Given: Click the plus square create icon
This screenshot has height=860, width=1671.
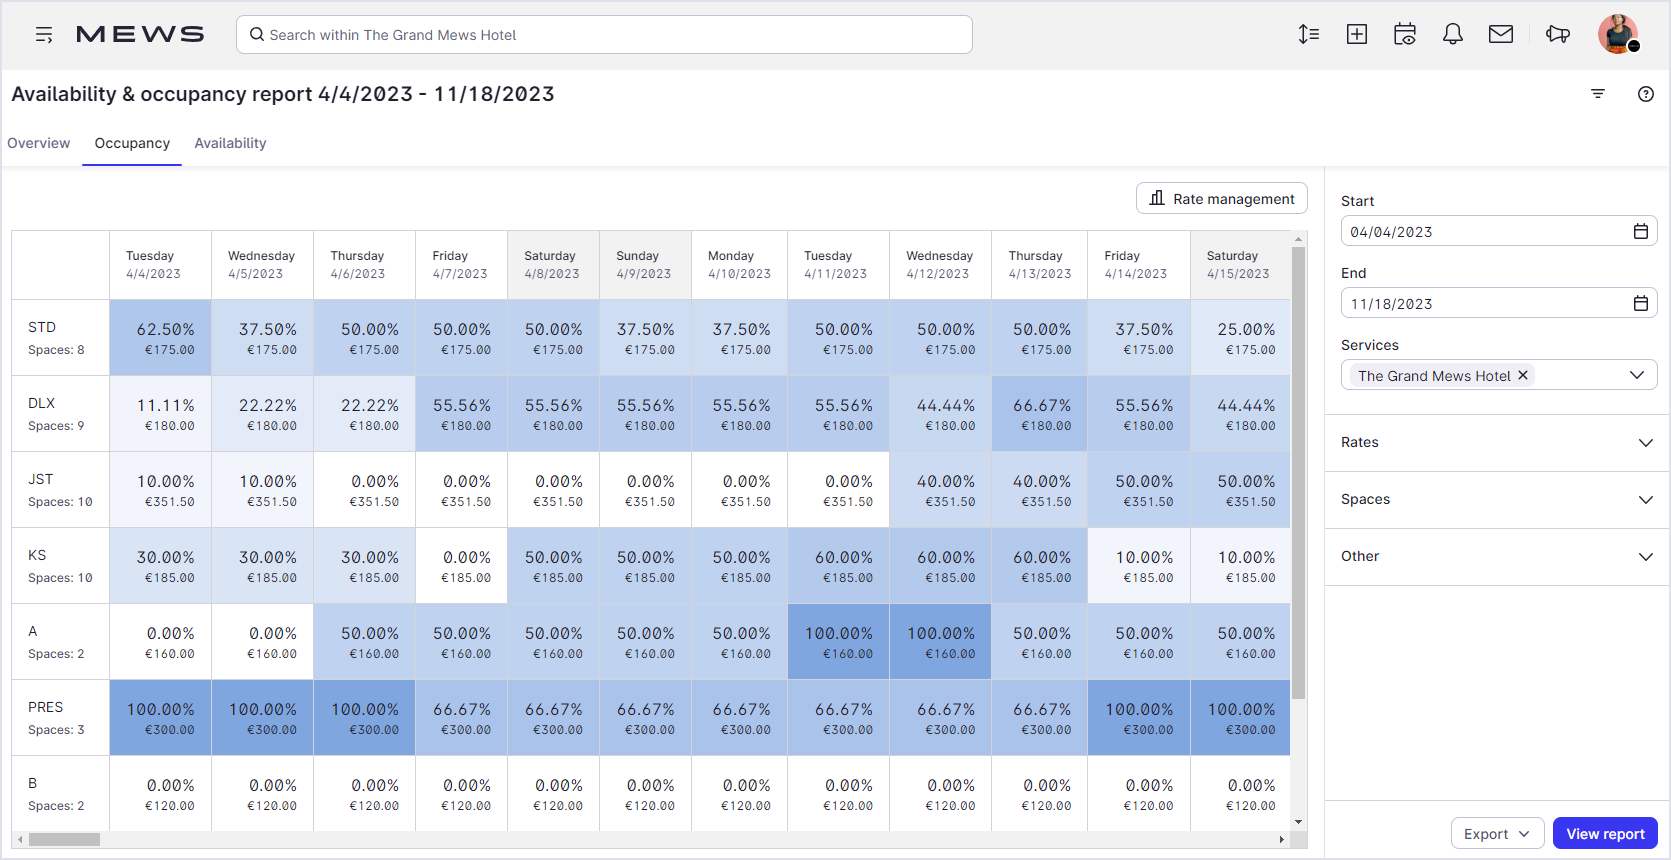Looking at the screenshot, I should coord(1357,35).
